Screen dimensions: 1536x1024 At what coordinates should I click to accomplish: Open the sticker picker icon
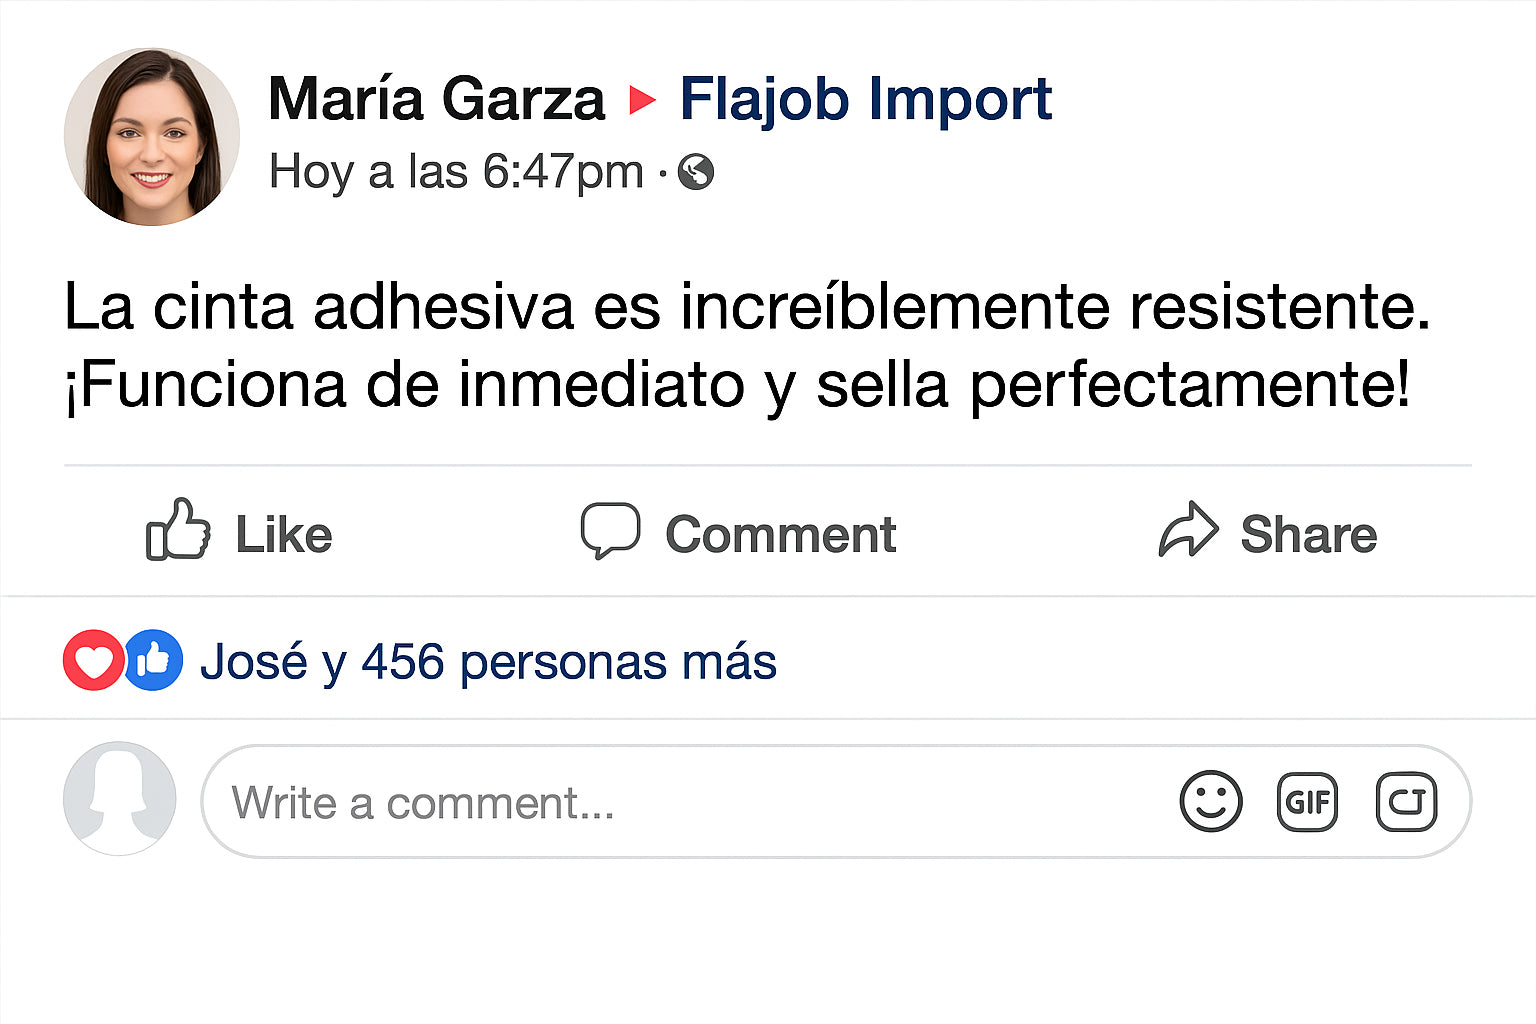click(1406, 801)
